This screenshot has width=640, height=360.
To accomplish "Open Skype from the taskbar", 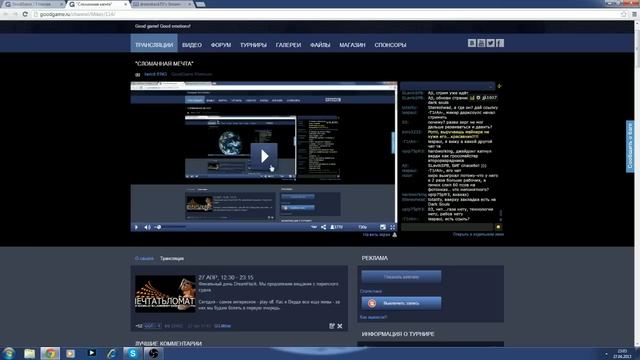I will [x=133, y=353].
